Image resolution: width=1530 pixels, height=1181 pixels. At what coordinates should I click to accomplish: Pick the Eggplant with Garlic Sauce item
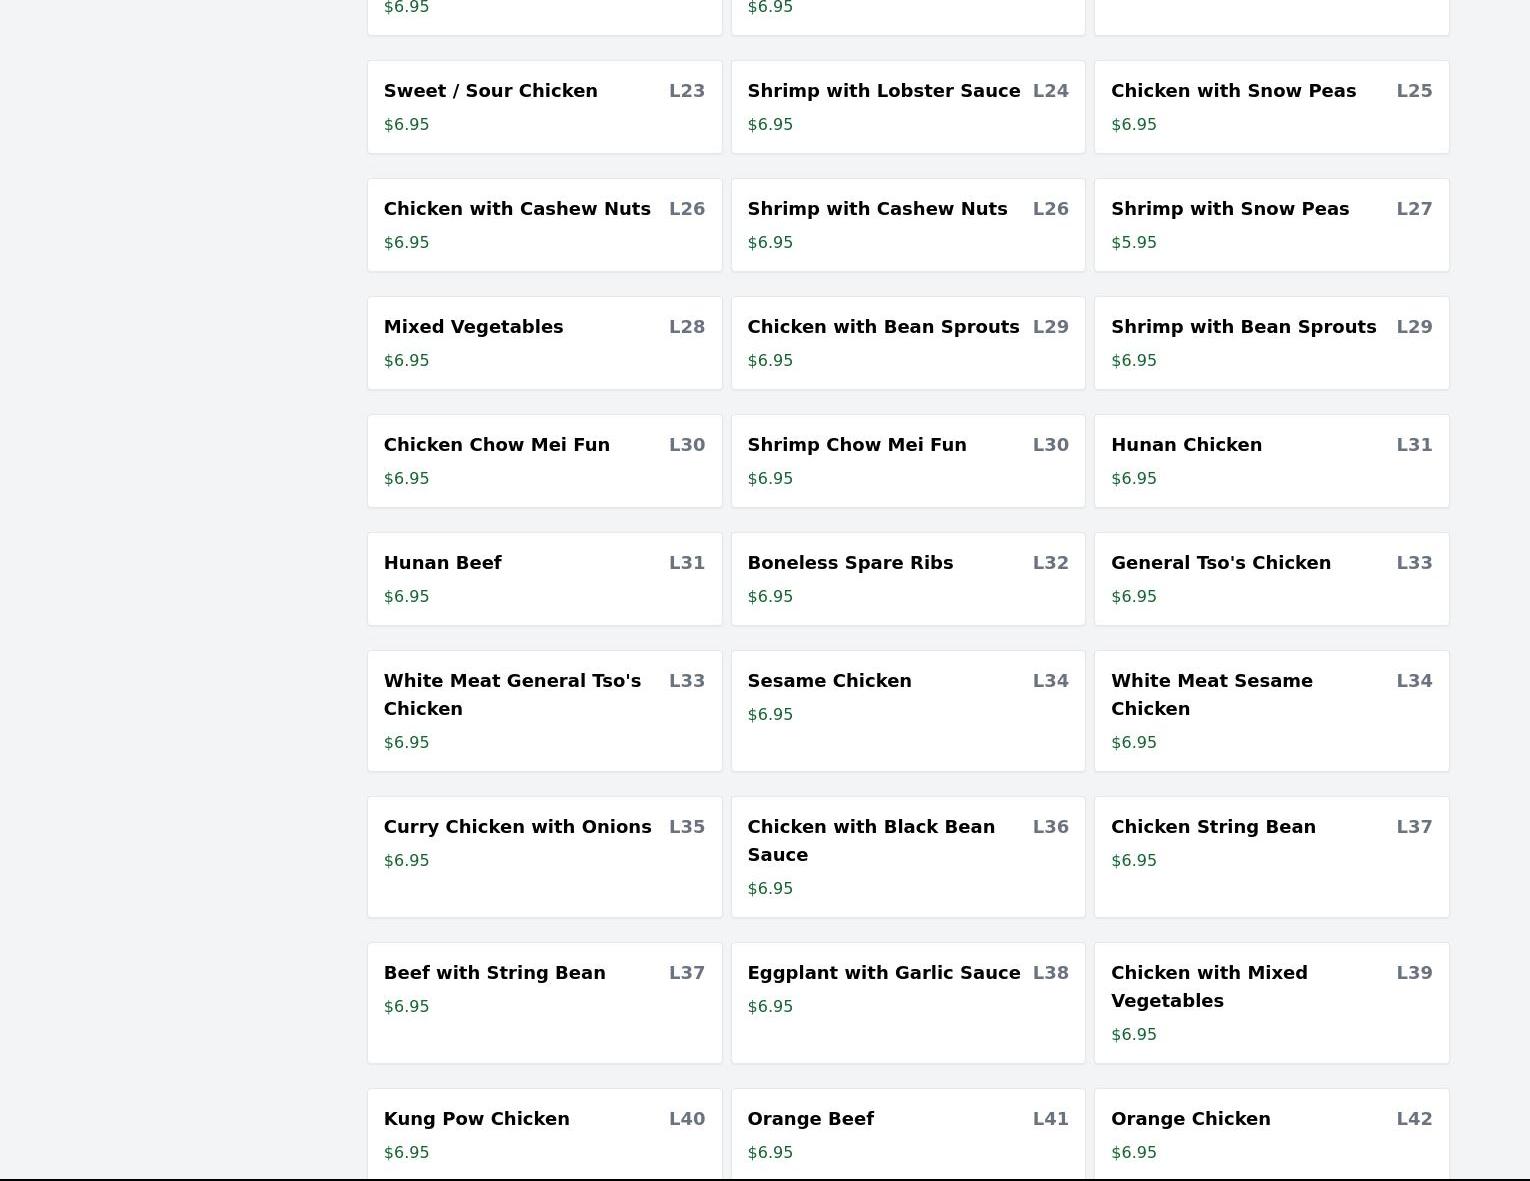(907, 1003)
